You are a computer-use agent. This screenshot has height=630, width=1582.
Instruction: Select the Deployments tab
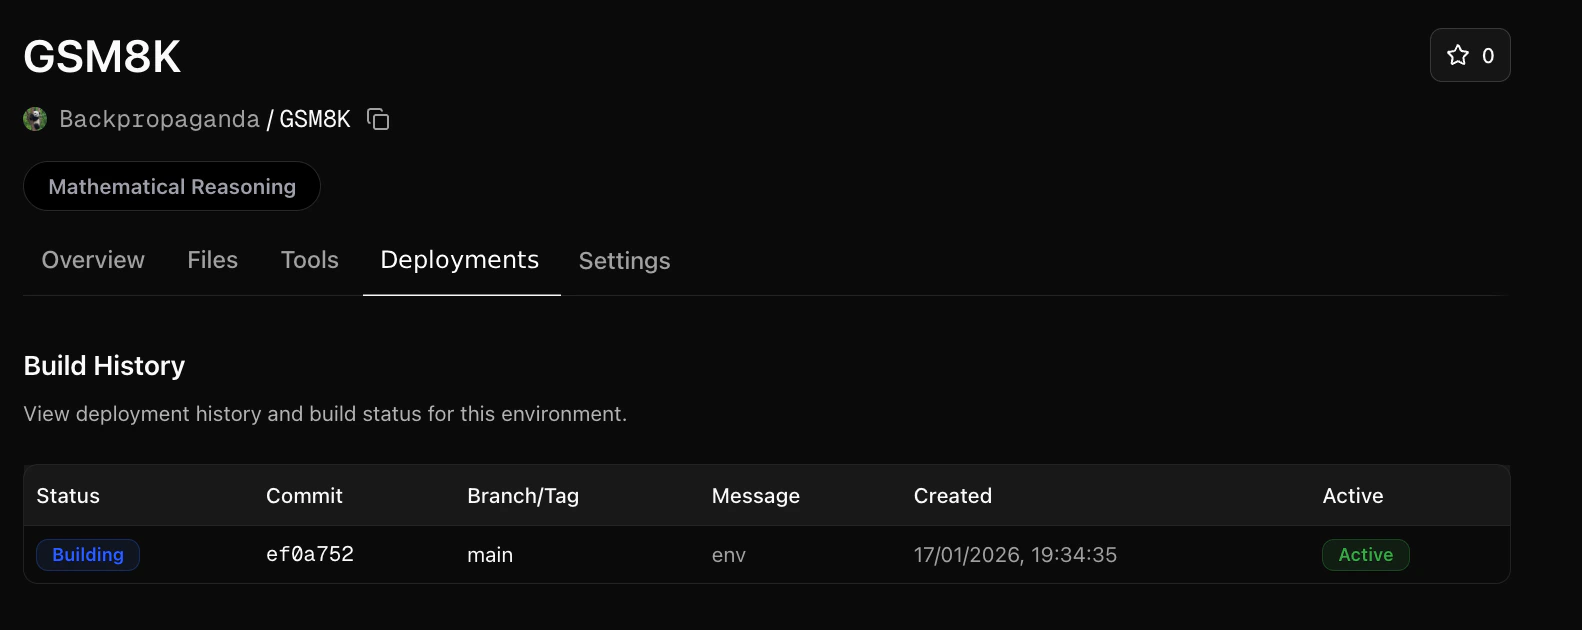click(x=460, y=260)
